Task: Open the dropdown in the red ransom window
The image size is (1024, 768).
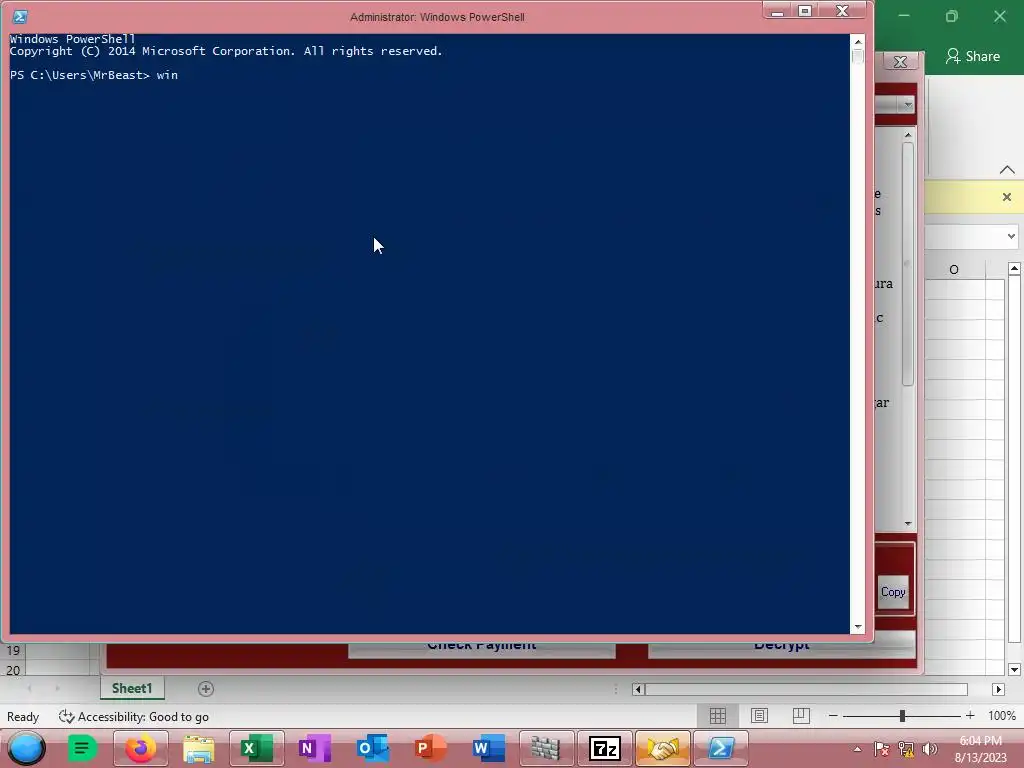Action: [x=906, y=104]
